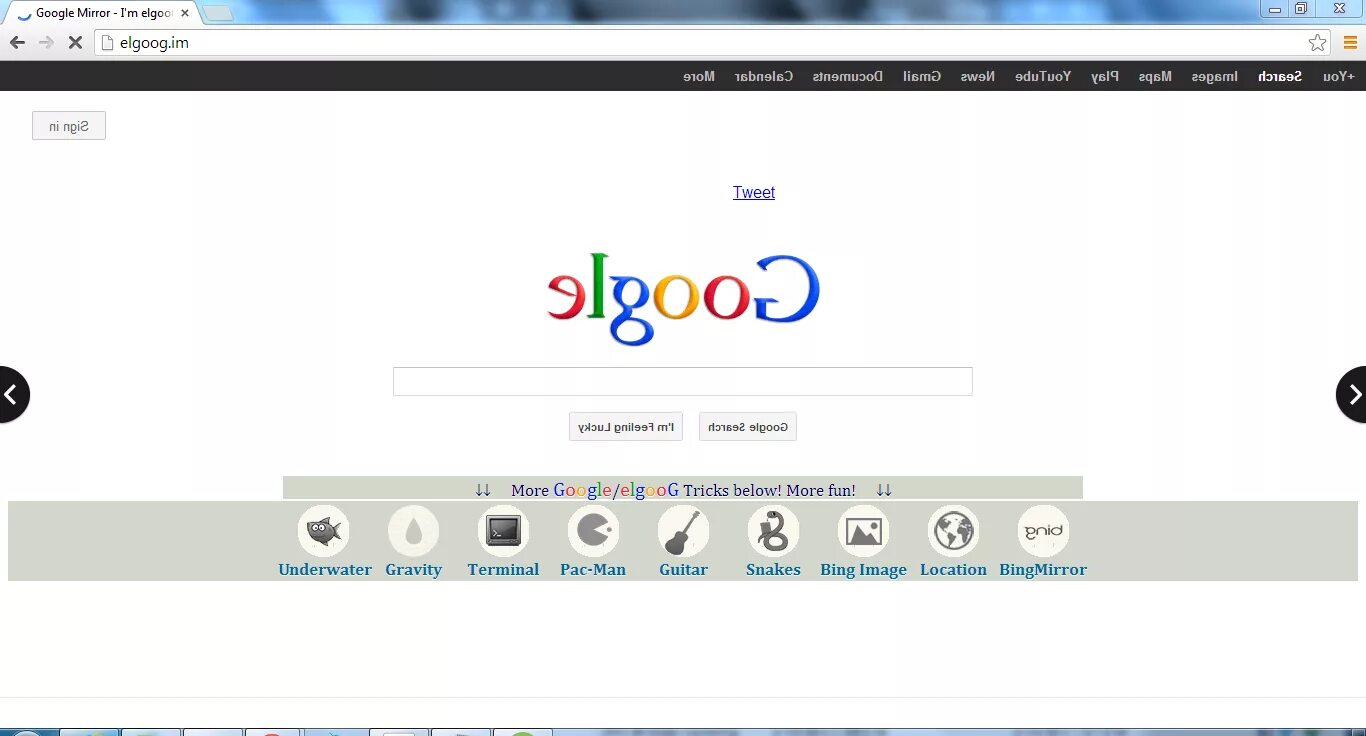Focus the elgooG search input box
The height and width of the screenshot is (736, 1366).
pos(683,381)
